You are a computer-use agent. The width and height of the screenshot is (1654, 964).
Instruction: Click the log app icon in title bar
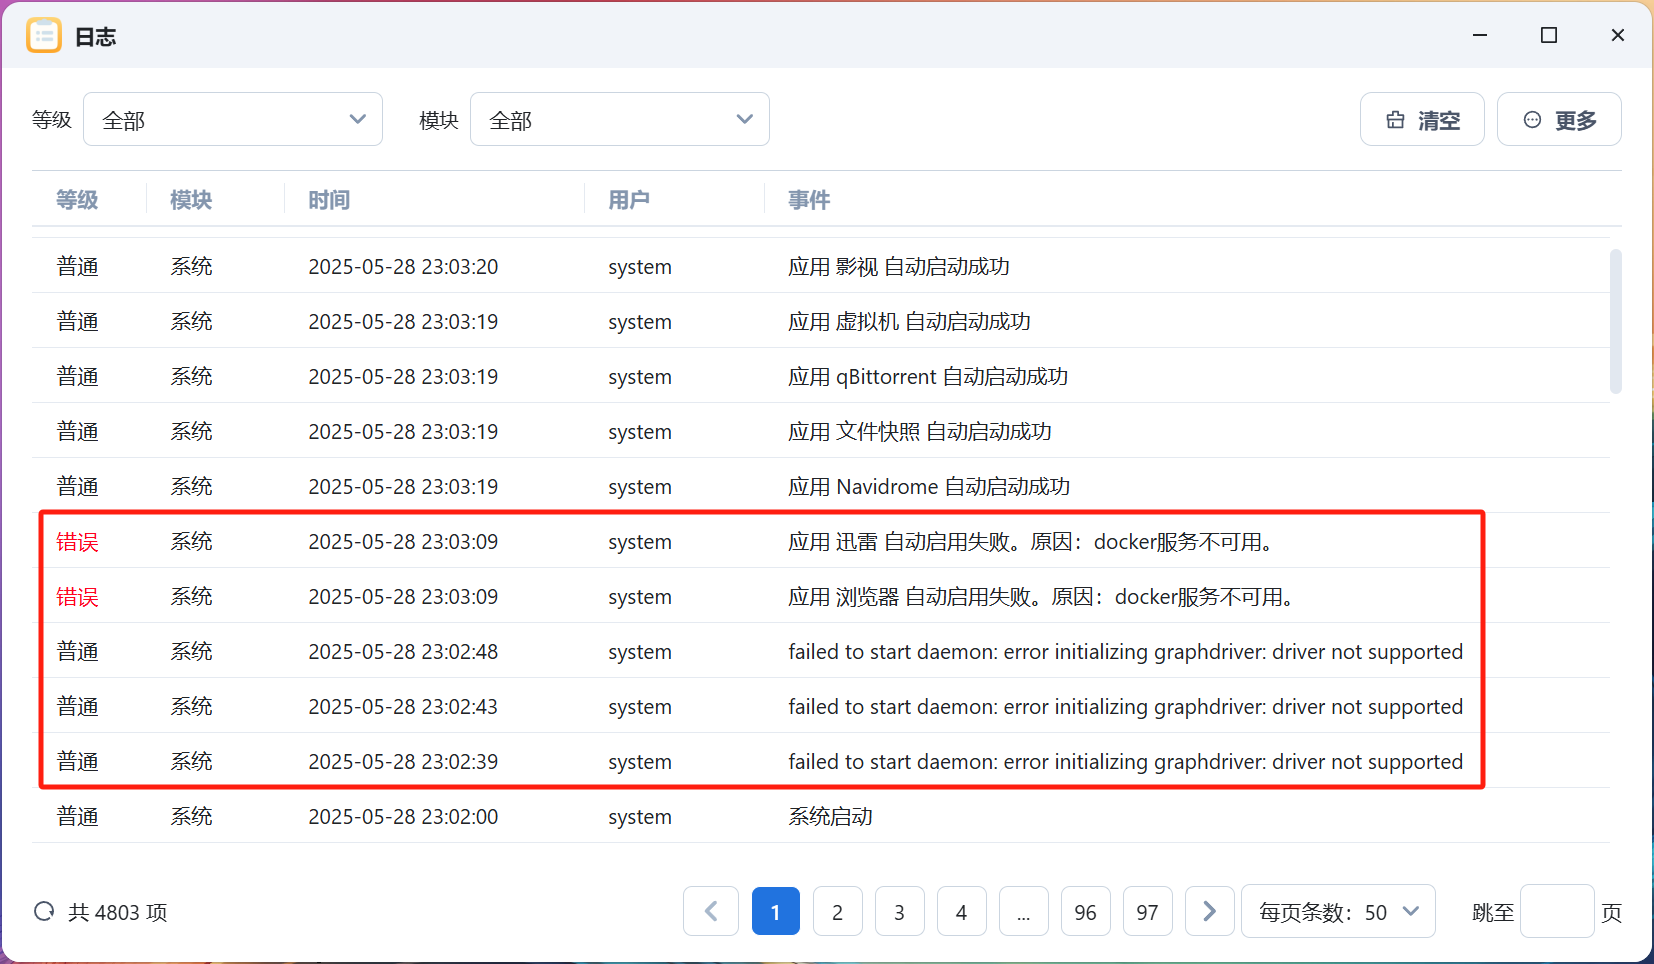[44, 36]
